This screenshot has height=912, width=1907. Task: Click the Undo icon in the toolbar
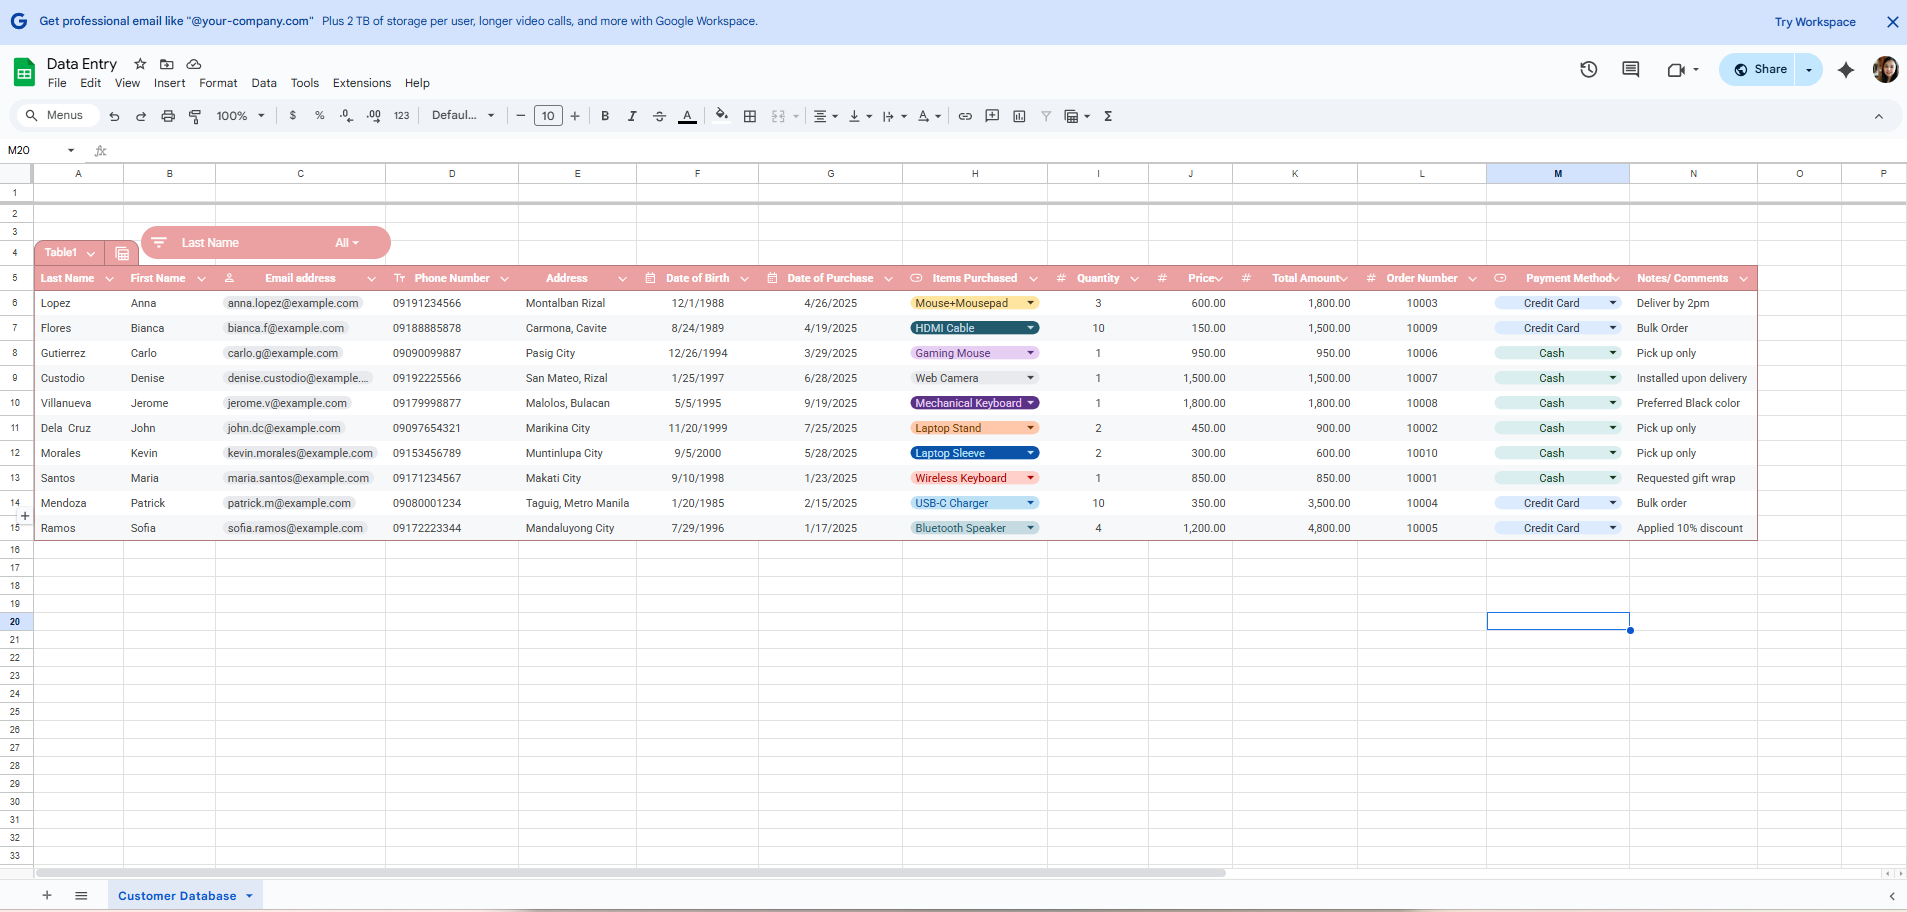pyautogui.click(x=114, y=116)
